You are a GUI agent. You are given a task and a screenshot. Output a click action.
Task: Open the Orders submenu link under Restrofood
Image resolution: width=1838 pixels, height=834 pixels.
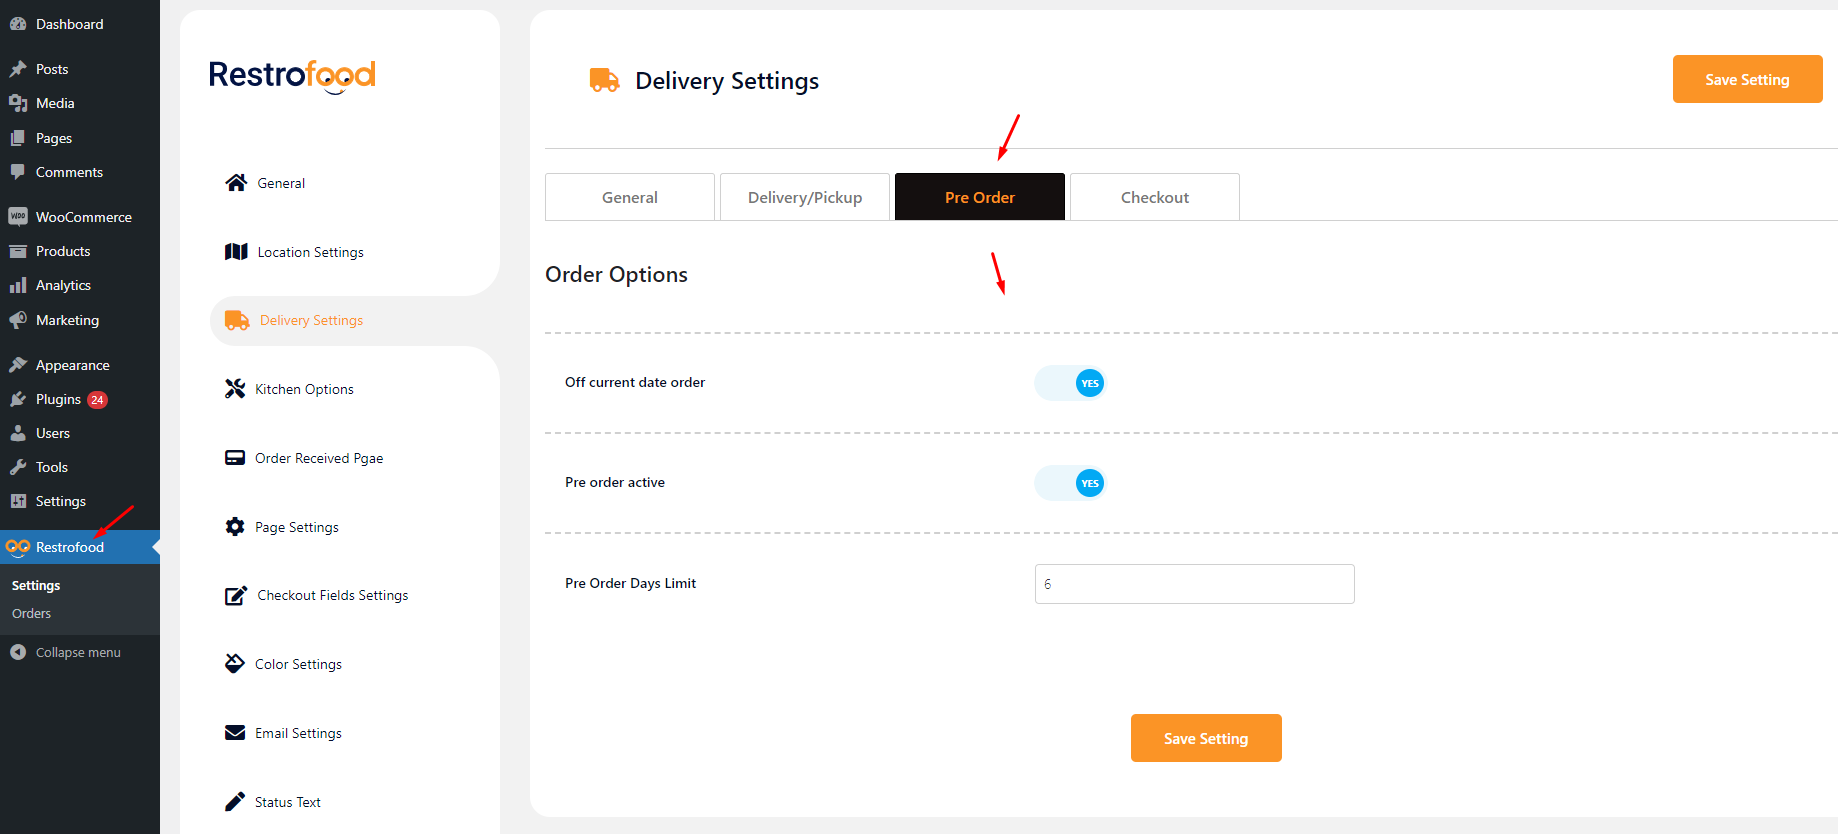(31, 613)
